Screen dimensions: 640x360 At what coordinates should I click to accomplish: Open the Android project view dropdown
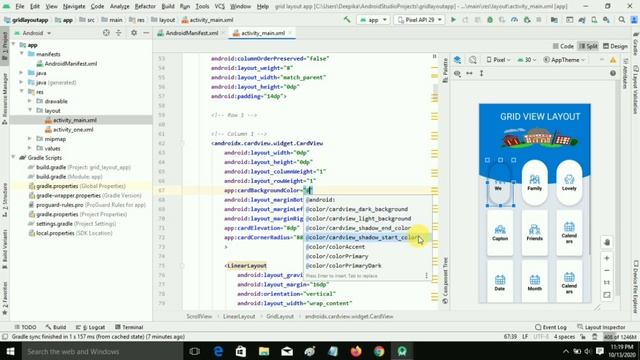[33, 33]
